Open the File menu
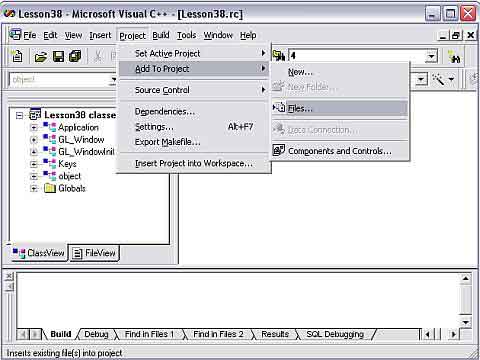 (30, 35)
